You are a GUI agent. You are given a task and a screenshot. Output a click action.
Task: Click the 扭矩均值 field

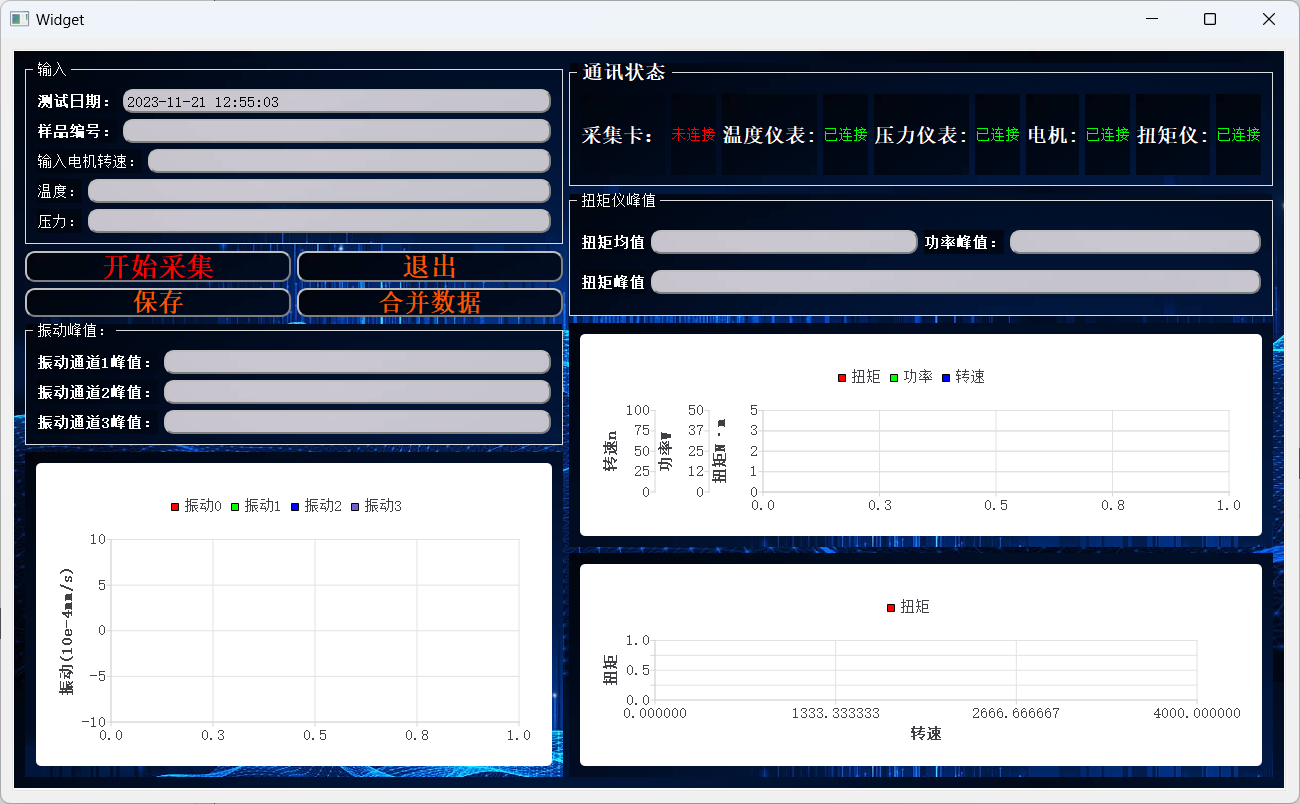pos(783,242)
